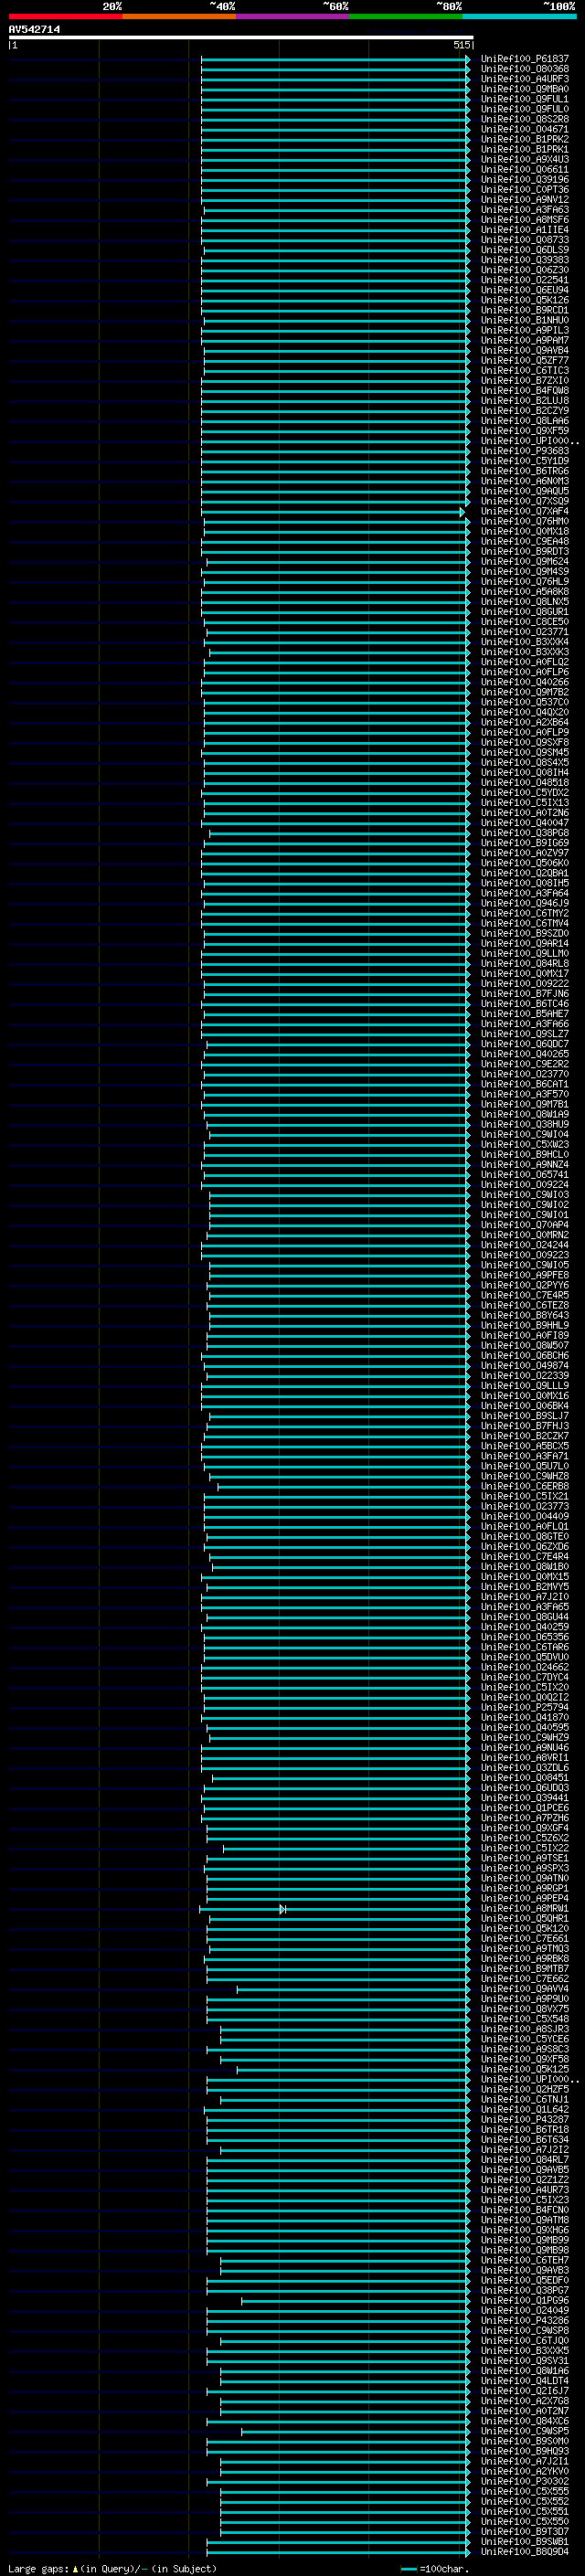Click the =100char. scale bar legend
The height and width of the screenshot is (2576, 585).
[x=436, y=2568]
